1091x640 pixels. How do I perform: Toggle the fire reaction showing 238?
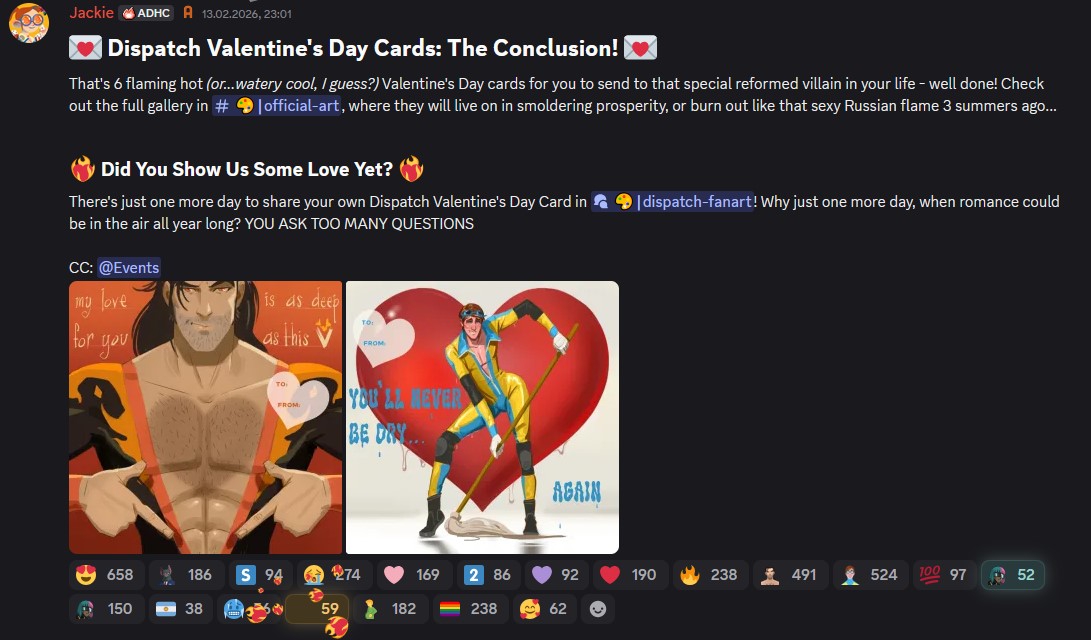[x=710, y=575]
